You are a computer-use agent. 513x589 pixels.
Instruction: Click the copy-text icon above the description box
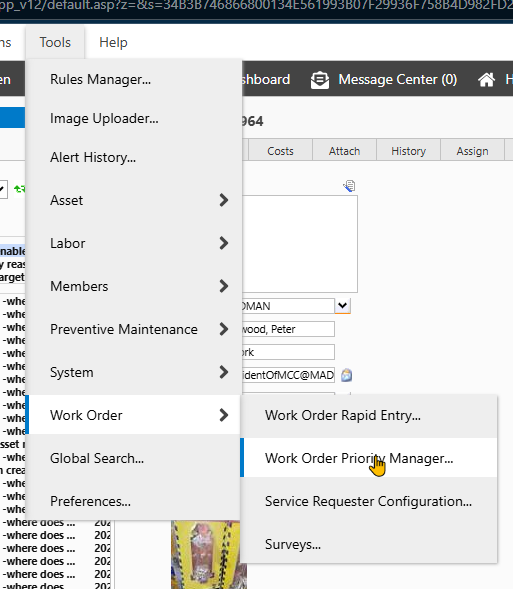(349, 186)
